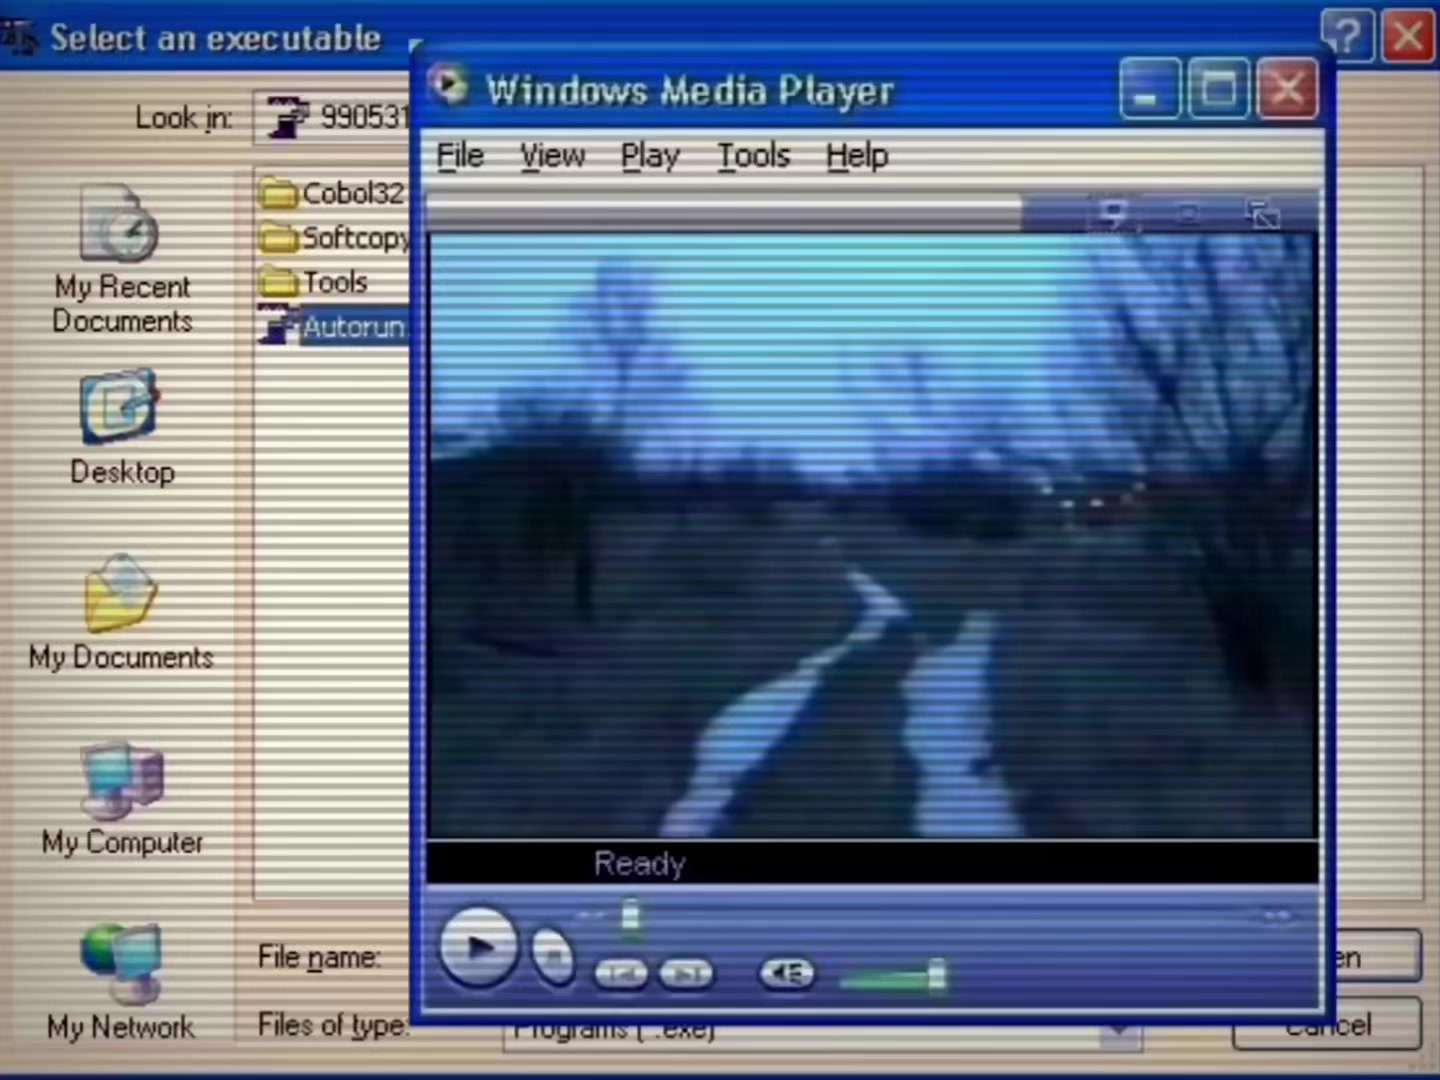Expand the Files of type dropdown arrow

(1121, 1033)
